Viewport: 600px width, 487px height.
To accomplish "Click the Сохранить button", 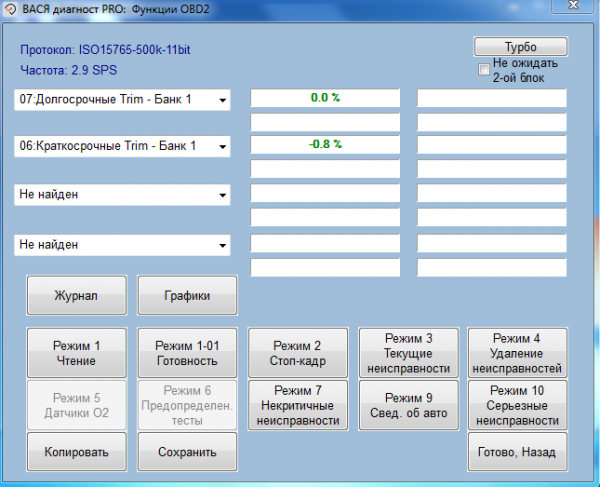I will click(187, 452).
